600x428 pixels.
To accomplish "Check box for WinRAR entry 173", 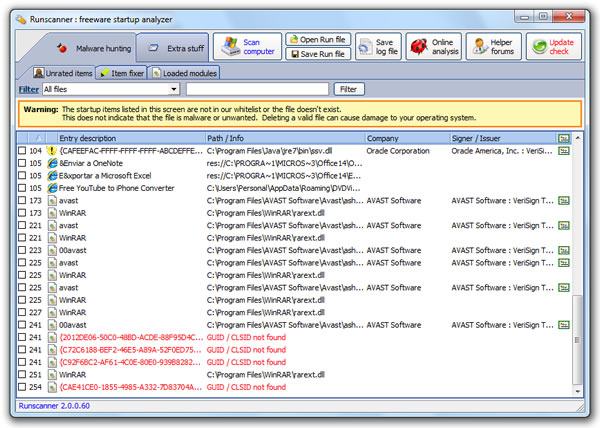I will (x=22, y=213).
